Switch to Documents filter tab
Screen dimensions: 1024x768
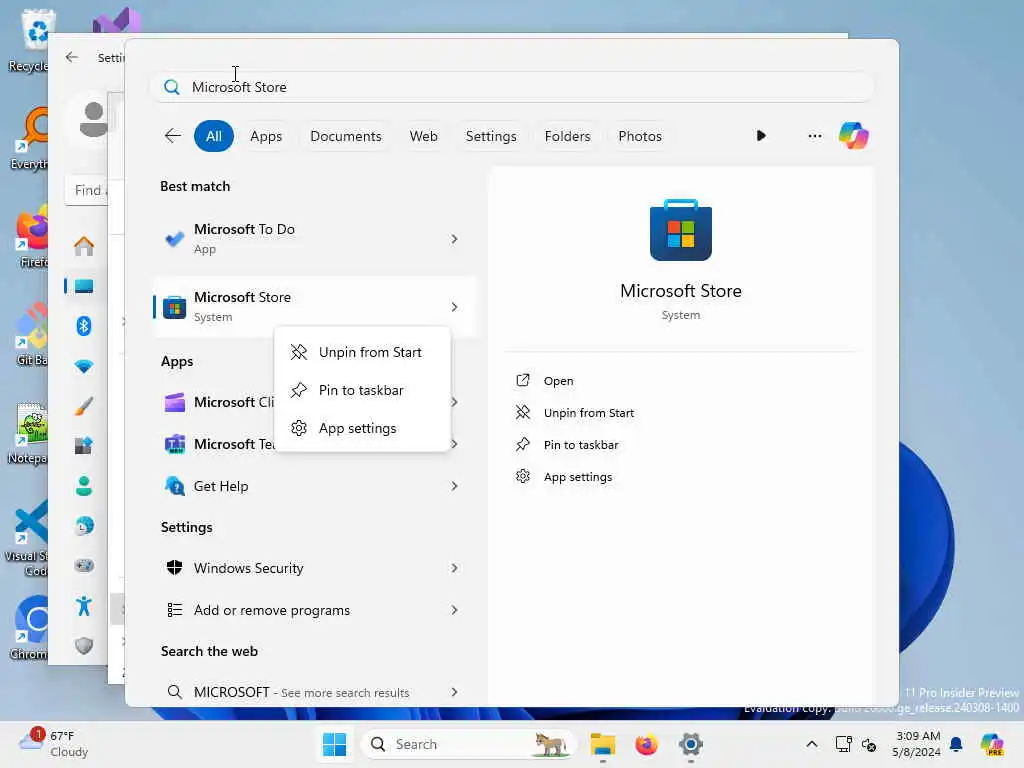click(345, 136)
